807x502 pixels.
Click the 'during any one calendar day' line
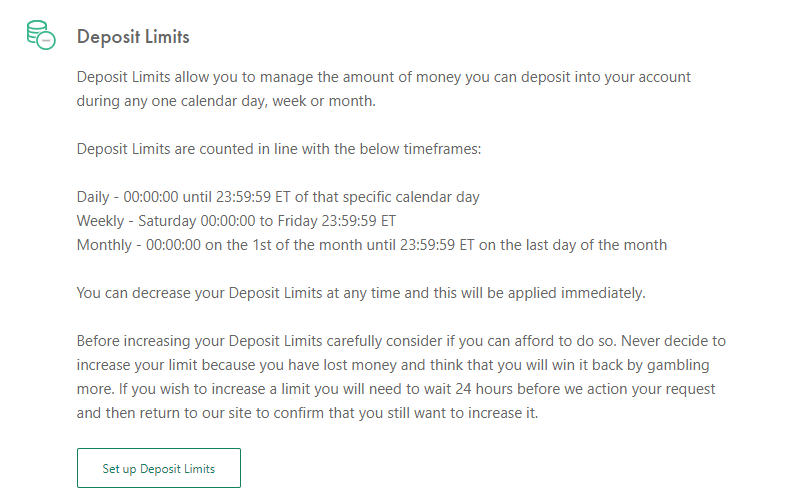(226, 101)
